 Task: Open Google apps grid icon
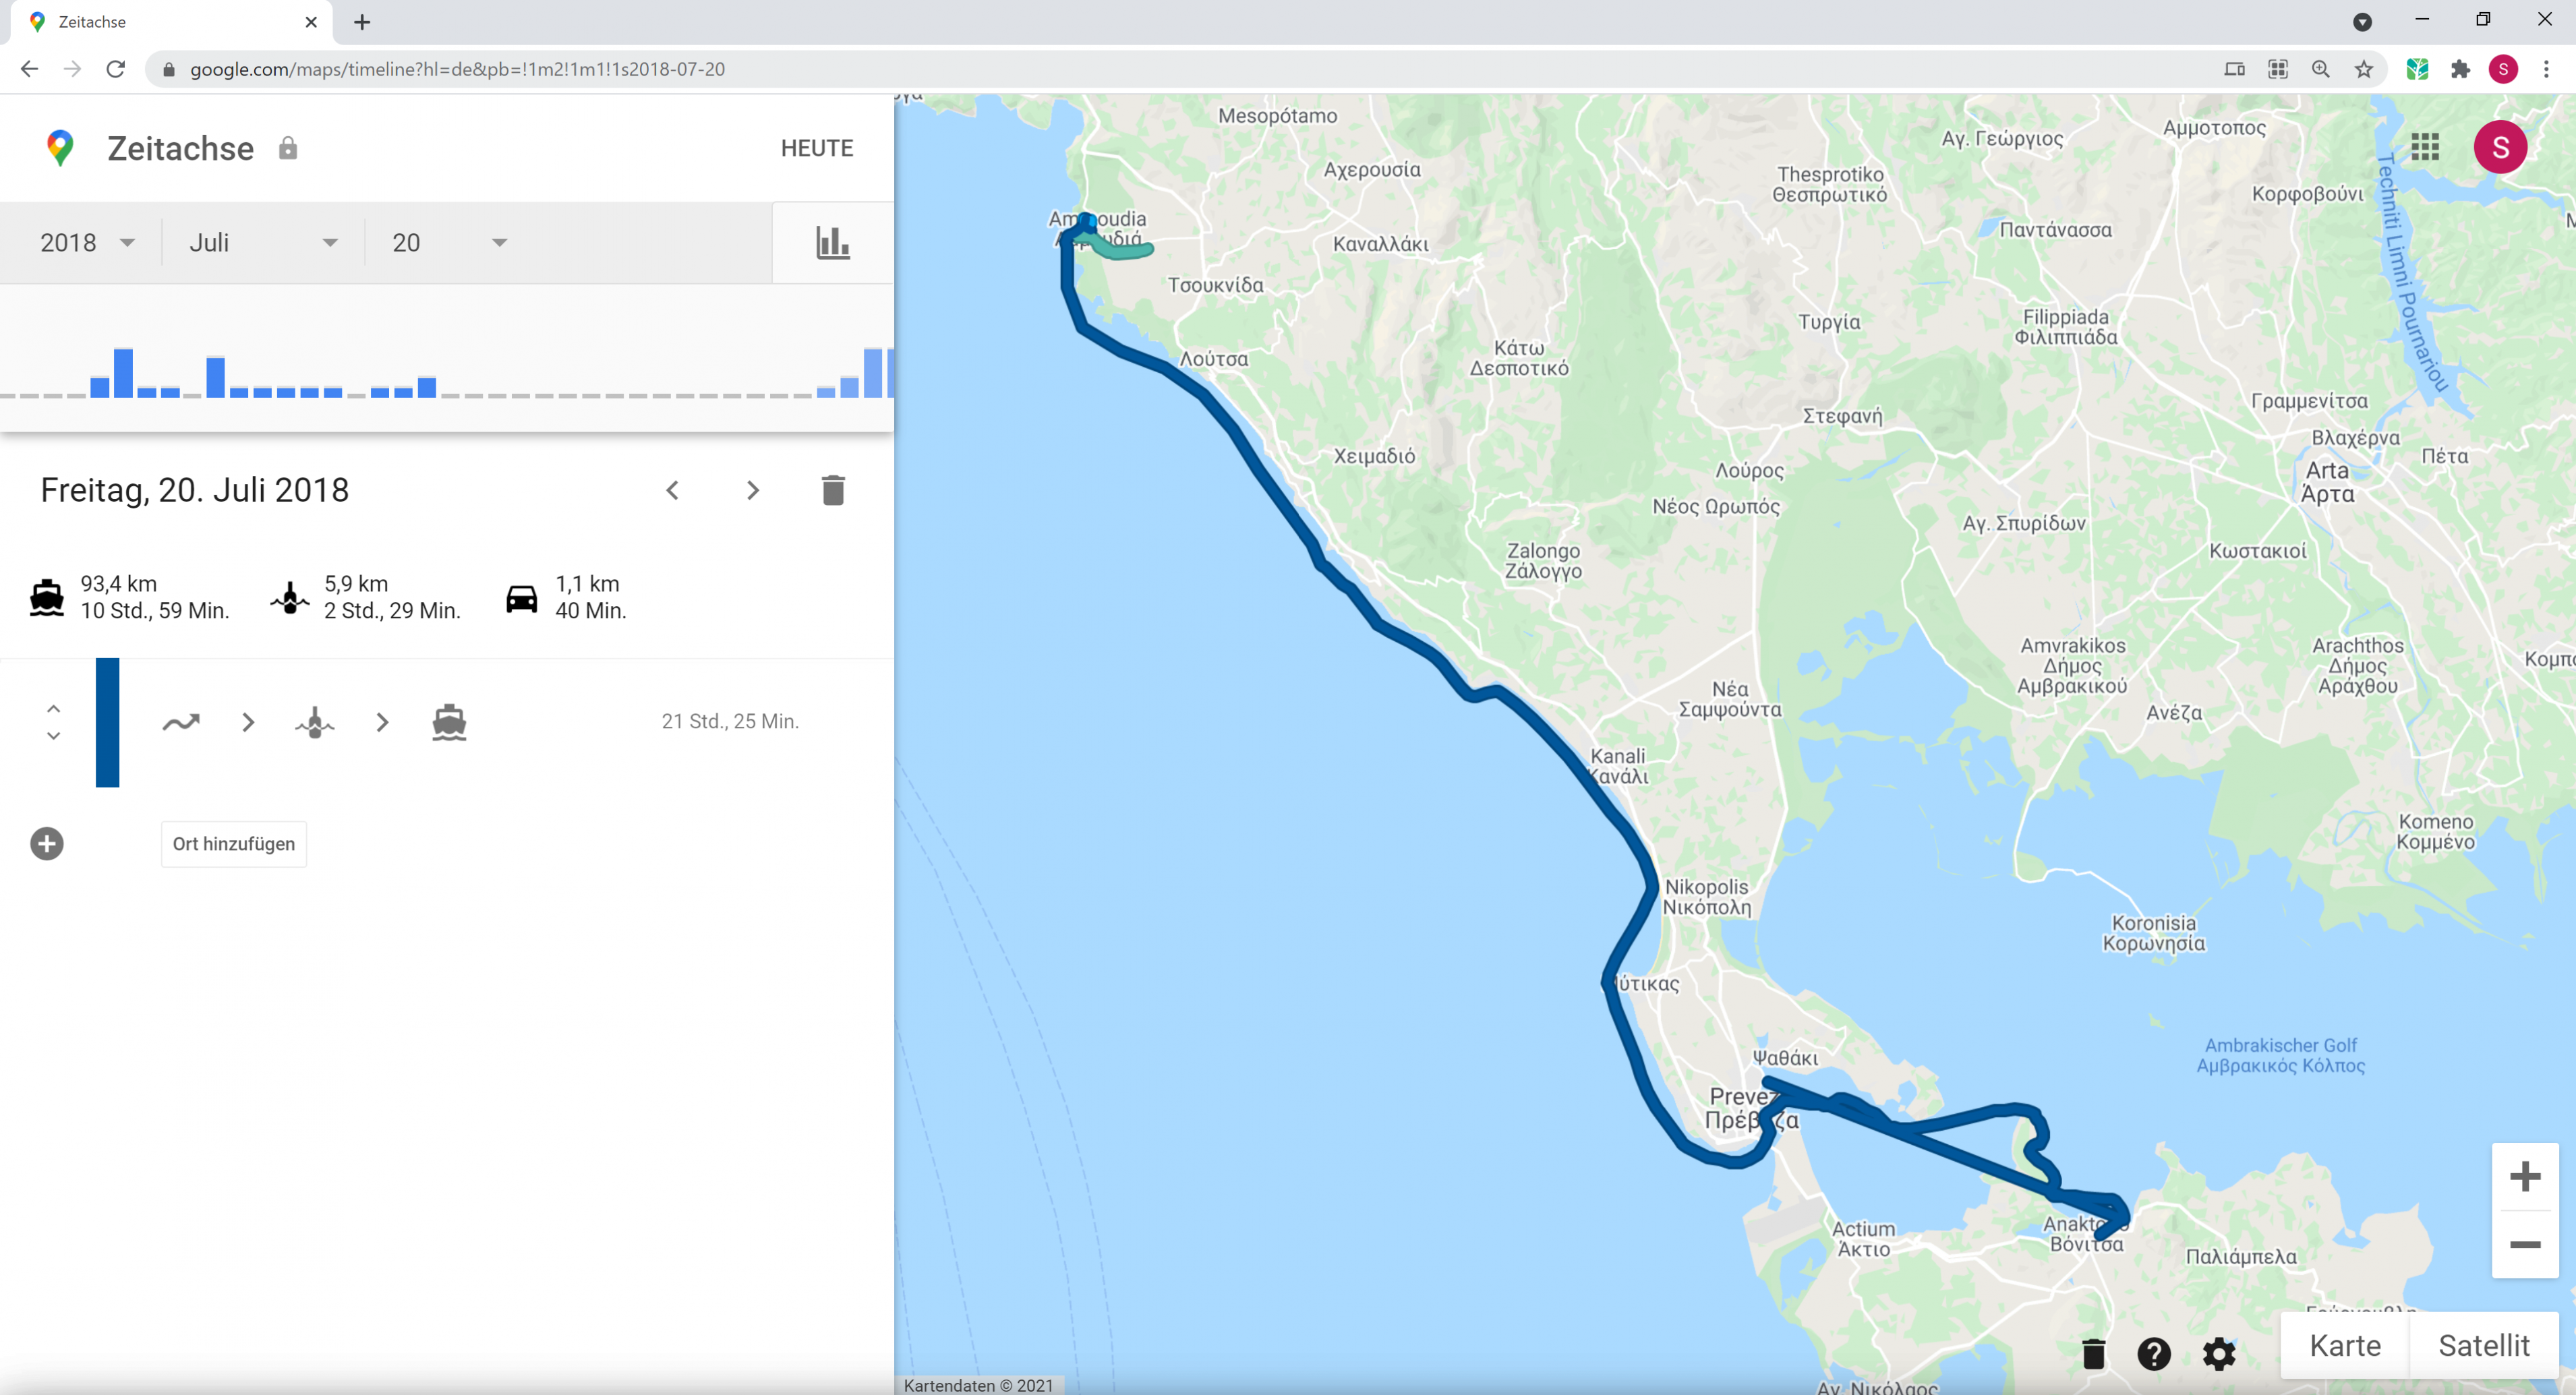pos(2424,147)
